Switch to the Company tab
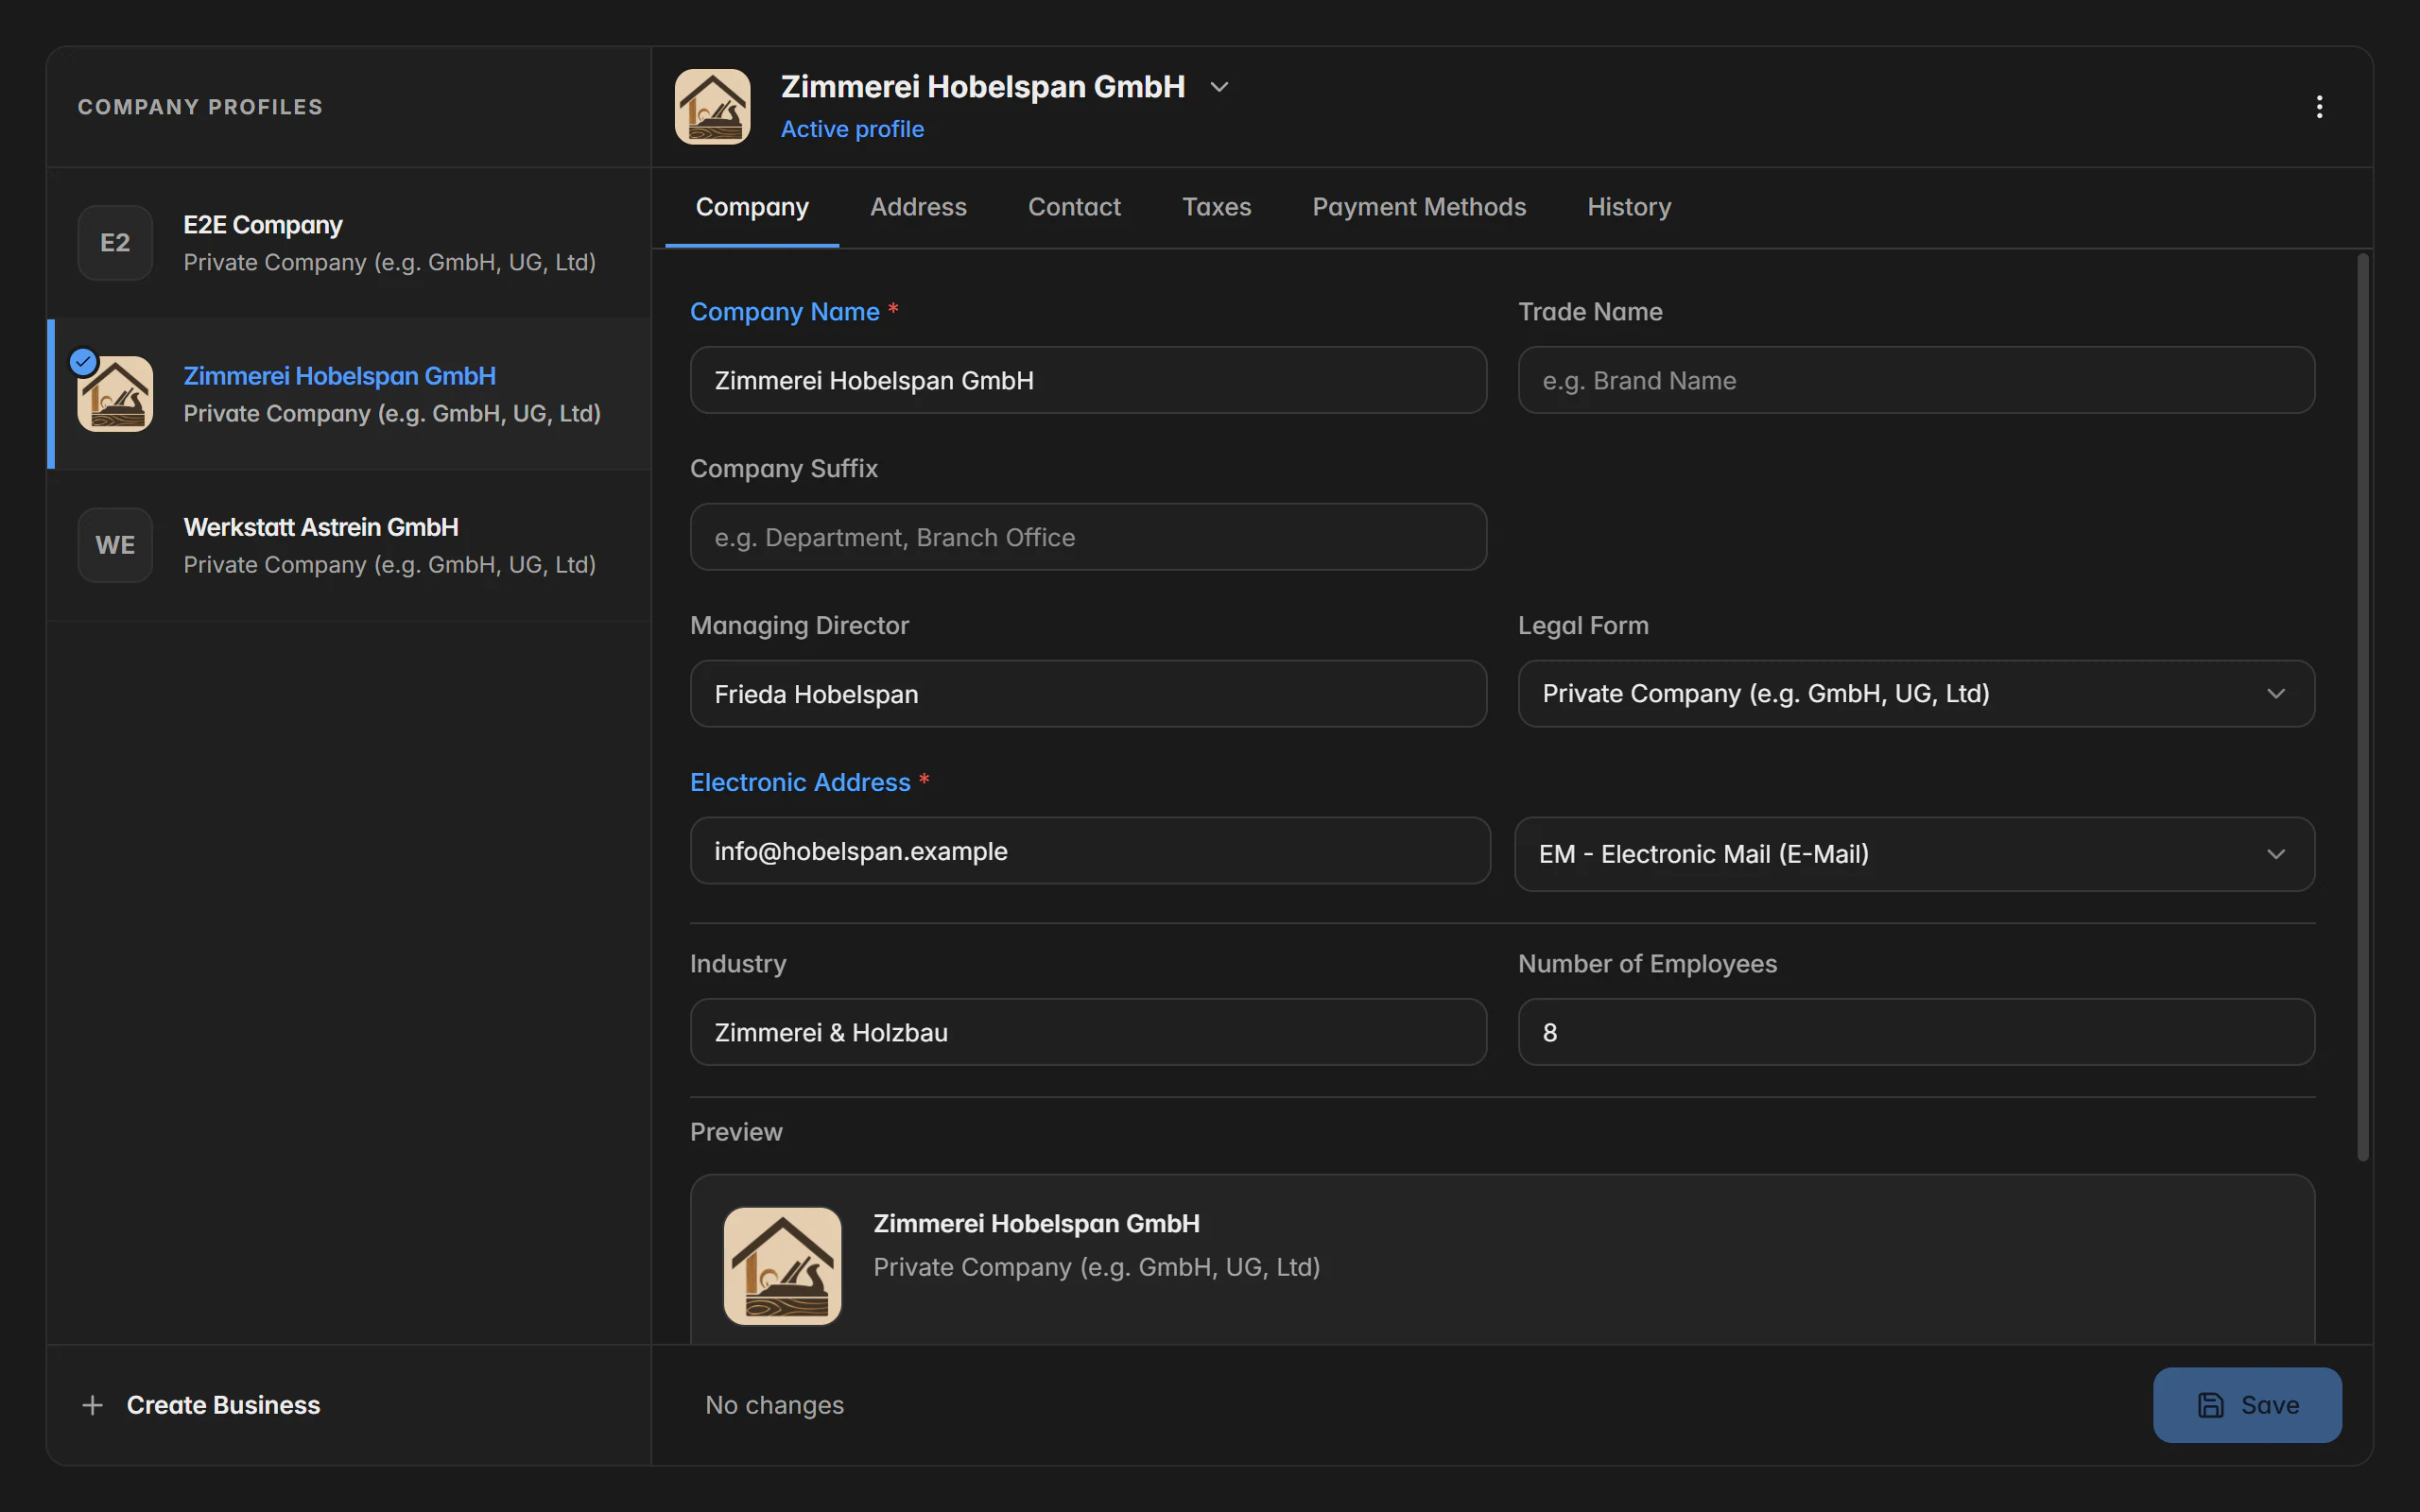Screen dimensions: 2420x1512 coord(752,207)
